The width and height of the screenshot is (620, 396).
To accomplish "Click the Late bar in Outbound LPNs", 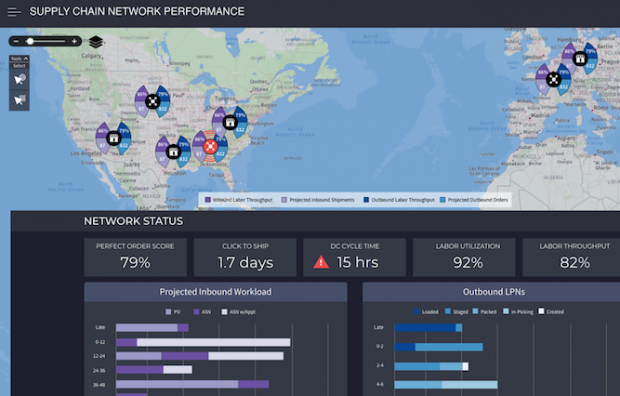I will (428, 328).
